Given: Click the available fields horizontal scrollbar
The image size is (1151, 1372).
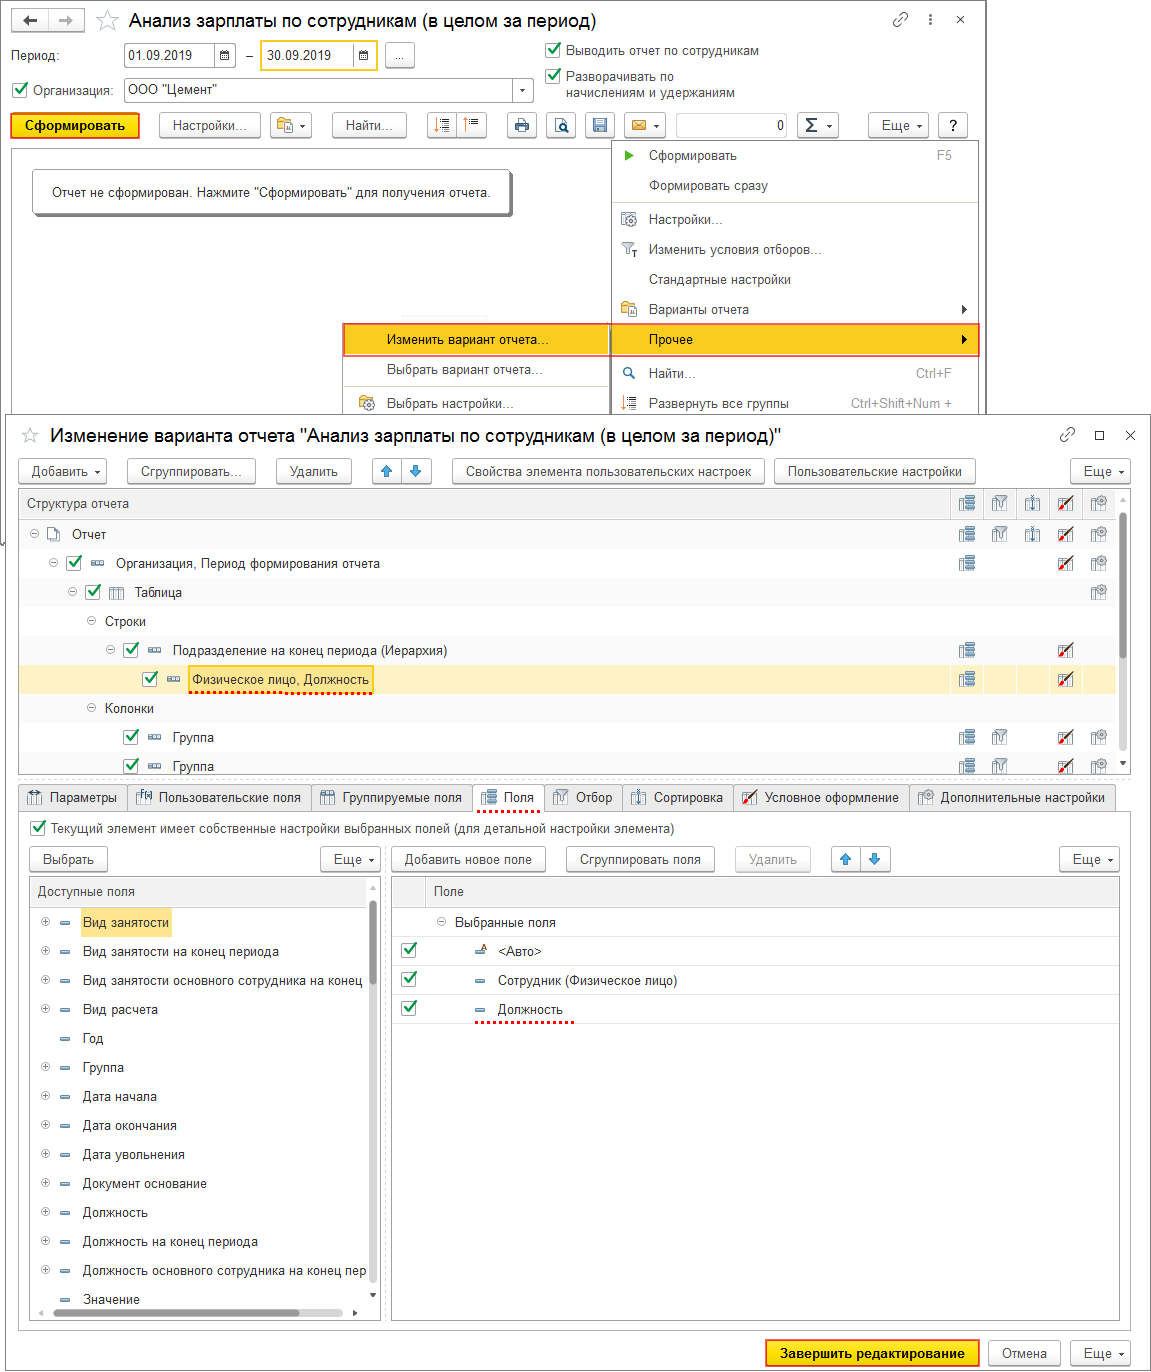Looking at the screenshot, I should point(176,1313).
